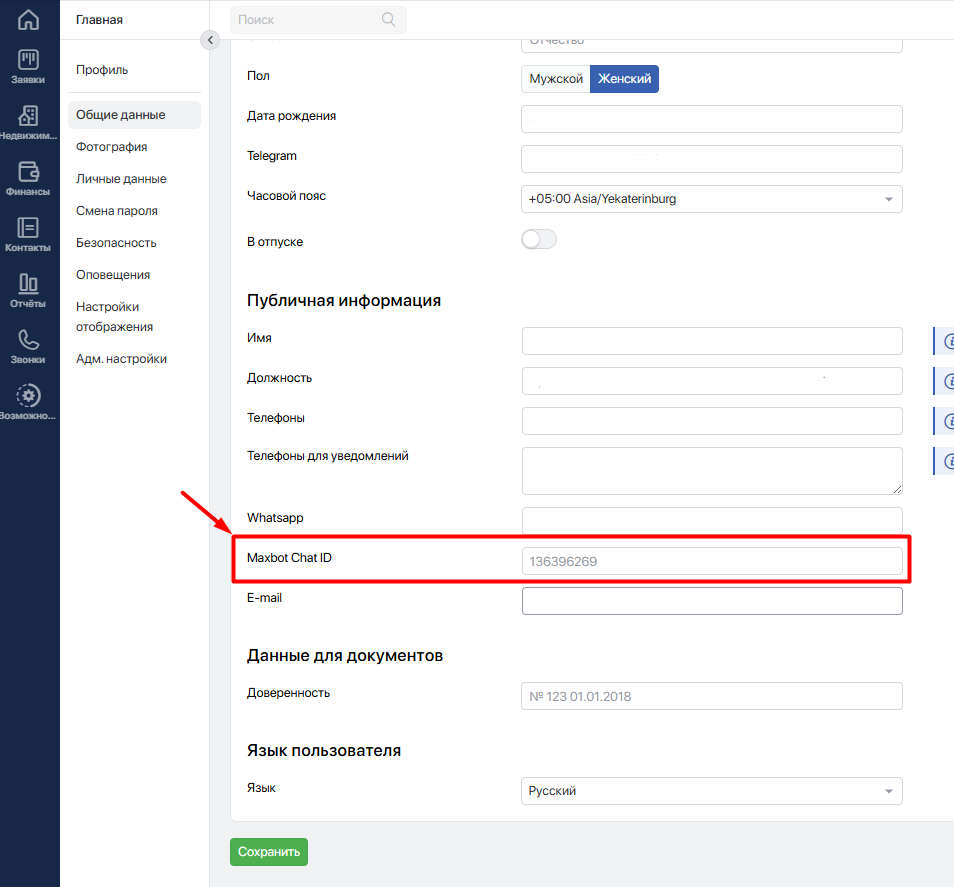Open the Безопасность settings section

pyautogui.click(x=116, y=243)
